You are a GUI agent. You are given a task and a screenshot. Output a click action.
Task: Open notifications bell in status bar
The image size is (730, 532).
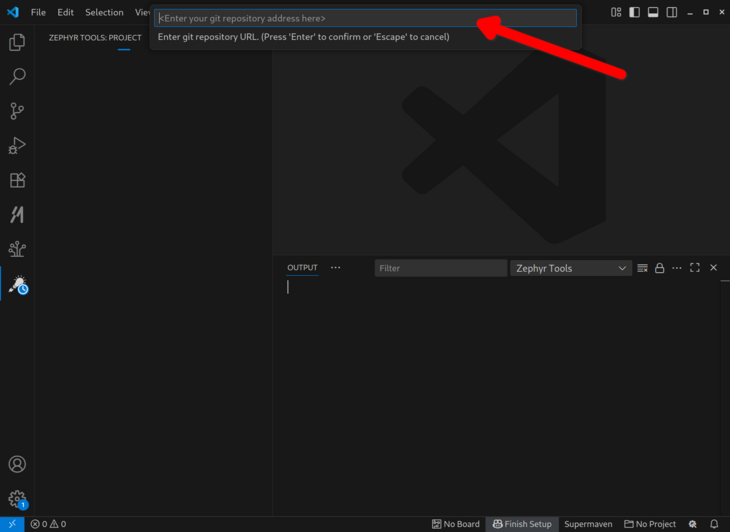pyautogui.click(x=714, y=524)
